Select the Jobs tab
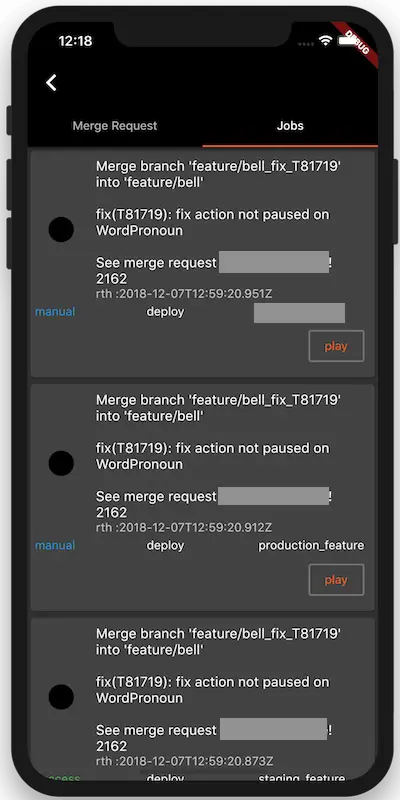The height and width of the screenshot is (800, 400). coord(290,126)
